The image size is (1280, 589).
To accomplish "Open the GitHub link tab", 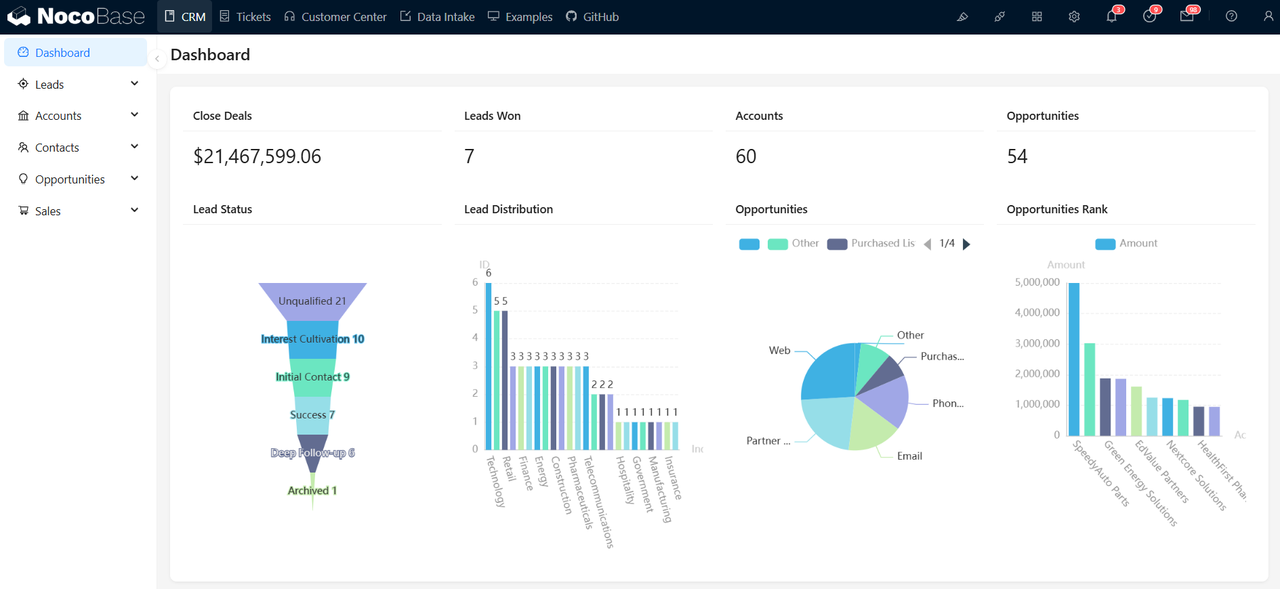I will point(592,17).
